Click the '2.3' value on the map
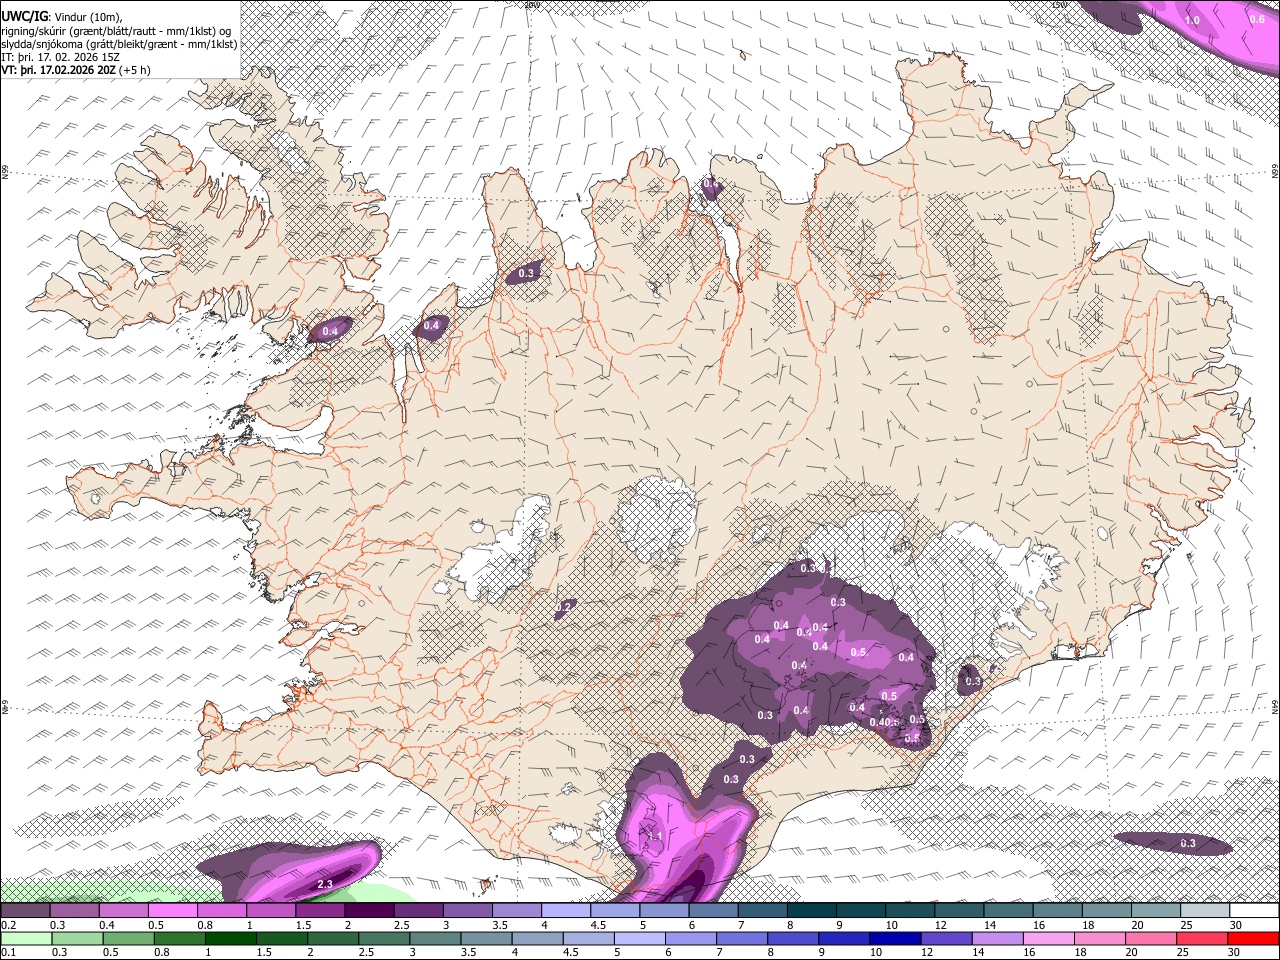 (x=325, y=885)
